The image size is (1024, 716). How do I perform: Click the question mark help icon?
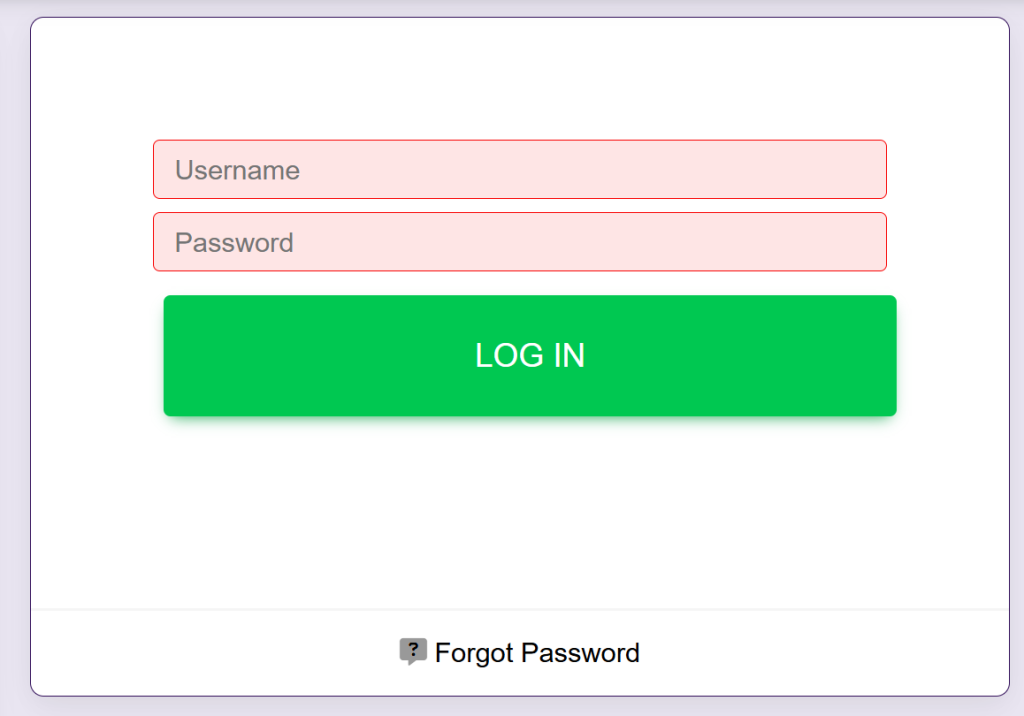point(413,652)
